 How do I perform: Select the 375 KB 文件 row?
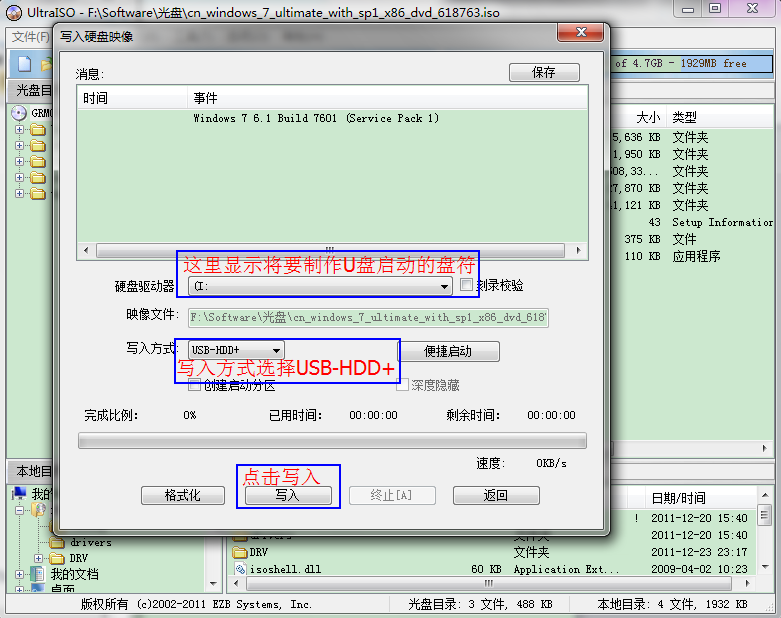point(692,239)
